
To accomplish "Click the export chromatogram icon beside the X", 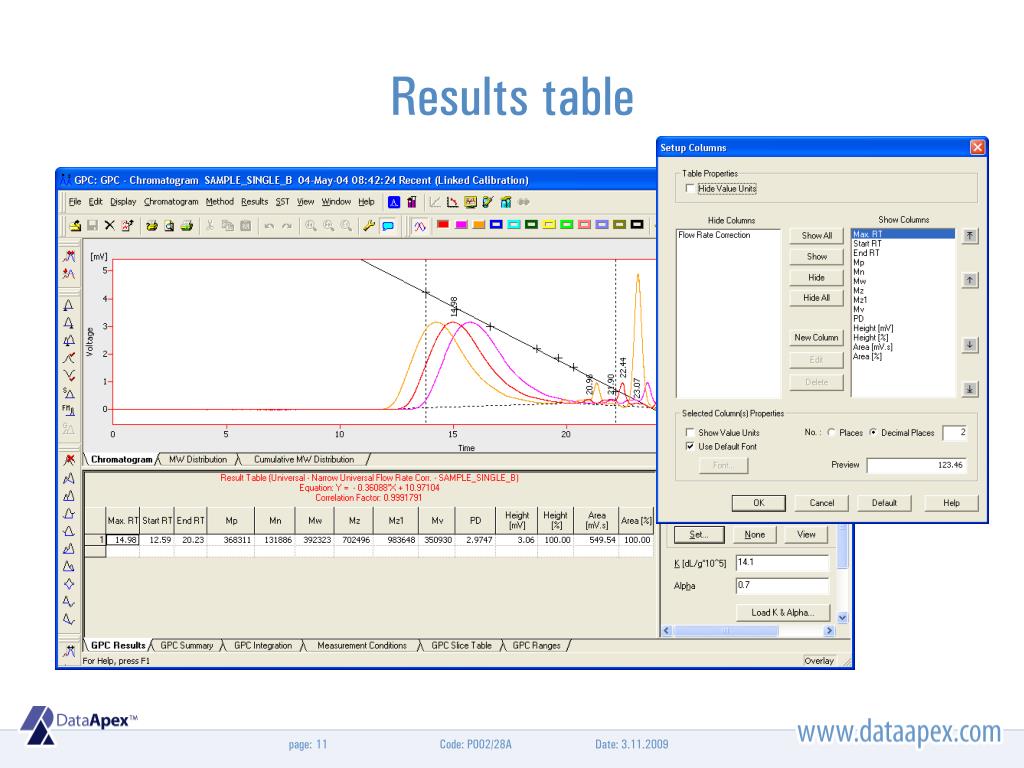I will [x=127, y=225].
